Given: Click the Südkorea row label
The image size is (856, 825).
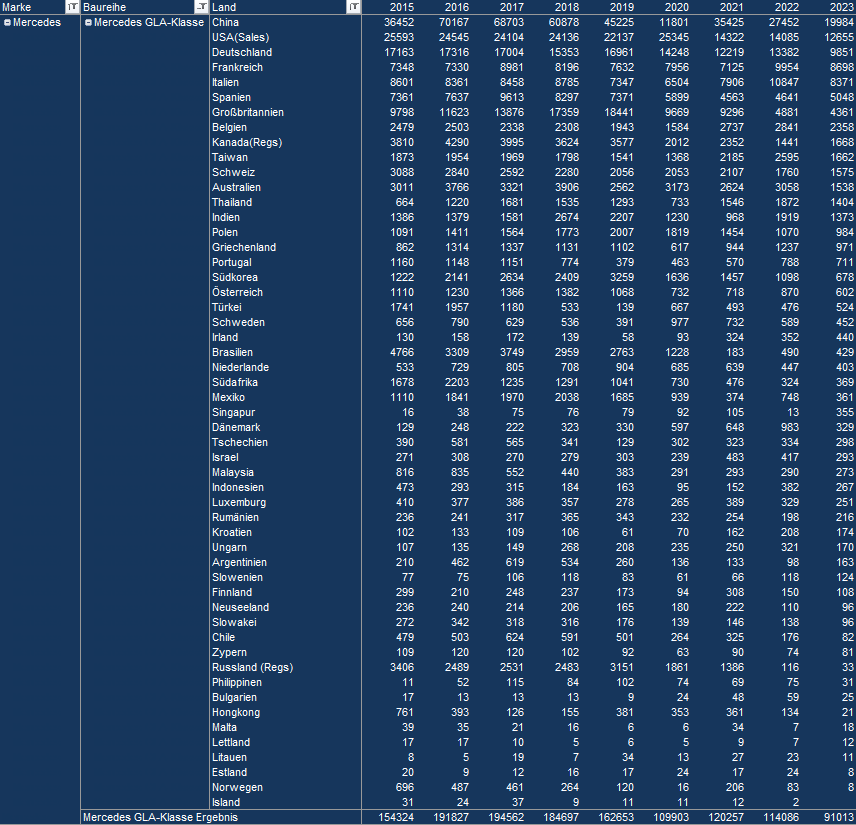Looking at the screenshot, I should point(235,277).
